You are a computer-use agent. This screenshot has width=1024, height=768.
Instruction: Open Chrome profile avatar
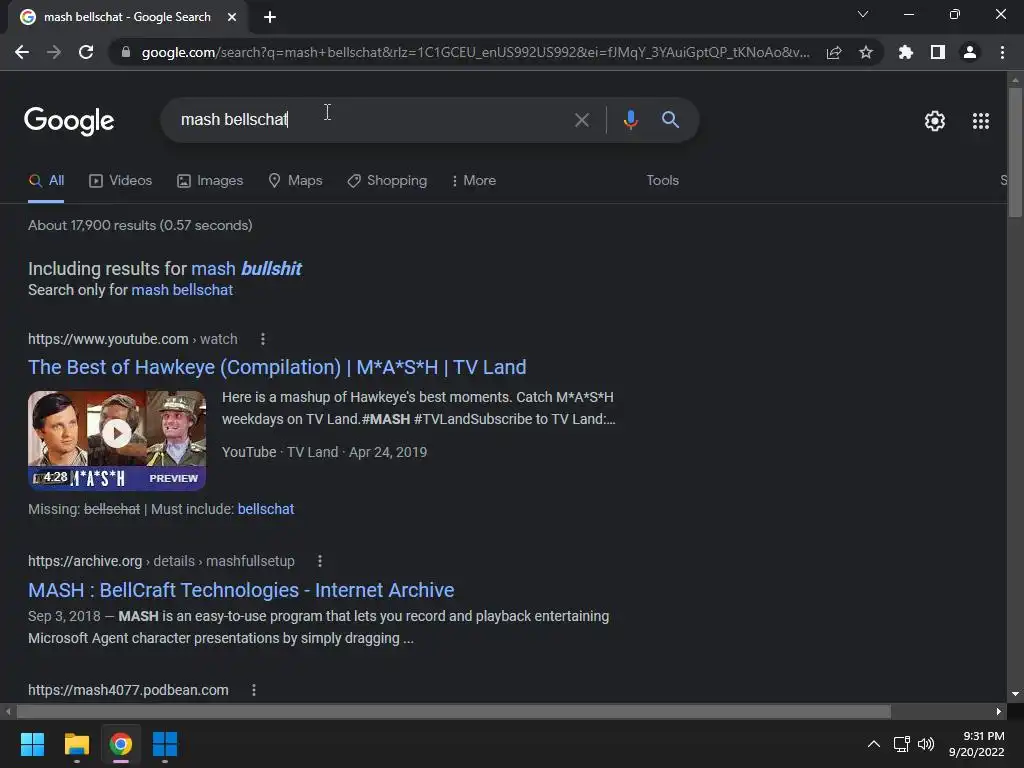[970, 52]
